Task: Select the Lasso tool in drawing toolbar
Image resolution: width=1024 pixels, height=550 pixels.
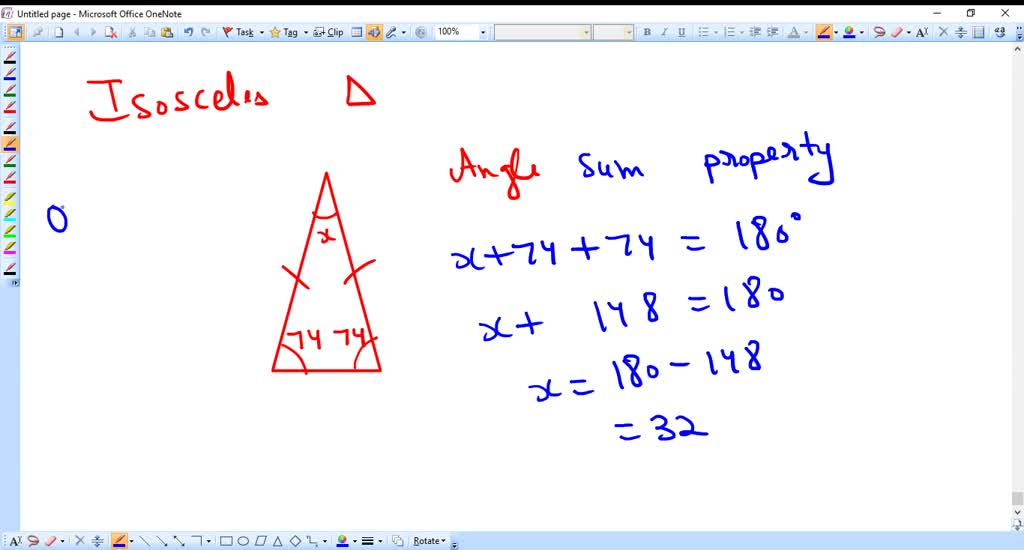Action: tap(33, 541)
